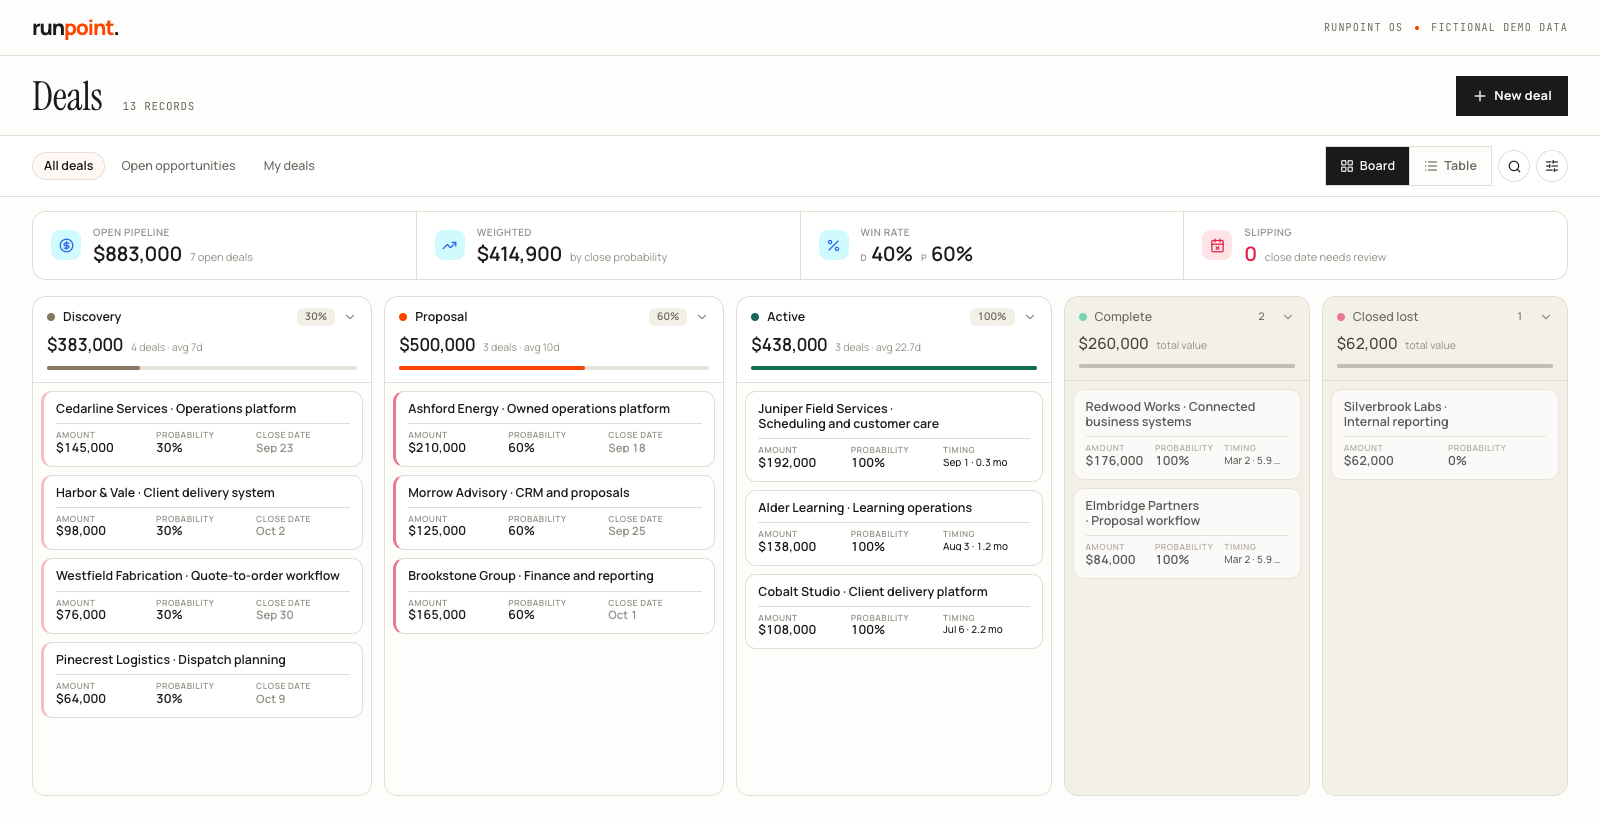The width and height of the screenshot is (1600, 820).
Task: Click the $883,000 open pipeline value
Action: click(137, 255)
